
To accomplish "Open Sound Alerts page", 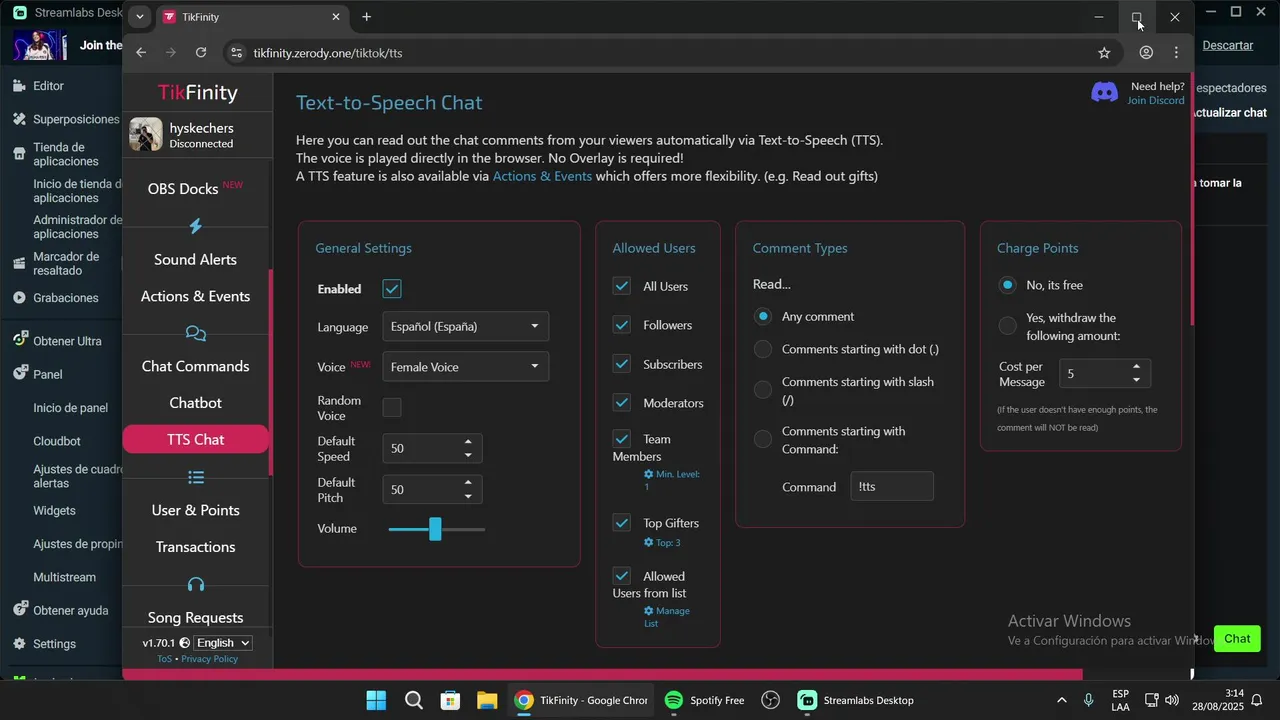I will (x=196, y=259).
